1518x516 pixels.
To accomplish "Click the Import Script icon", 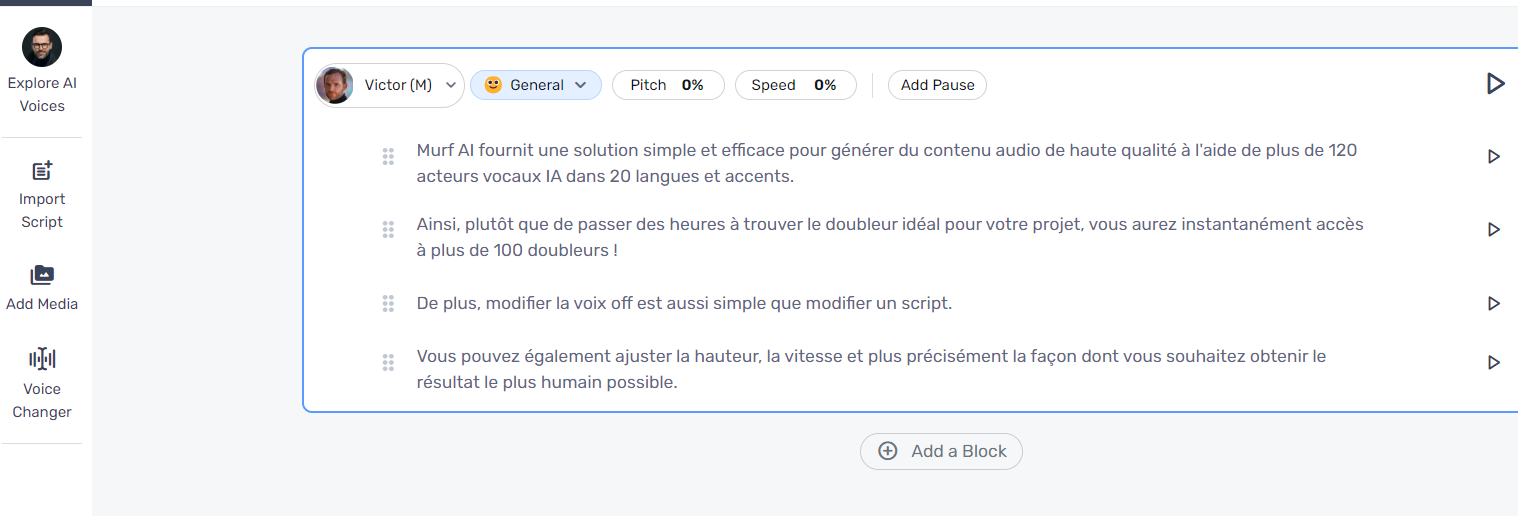I will (x=42, y=171).
